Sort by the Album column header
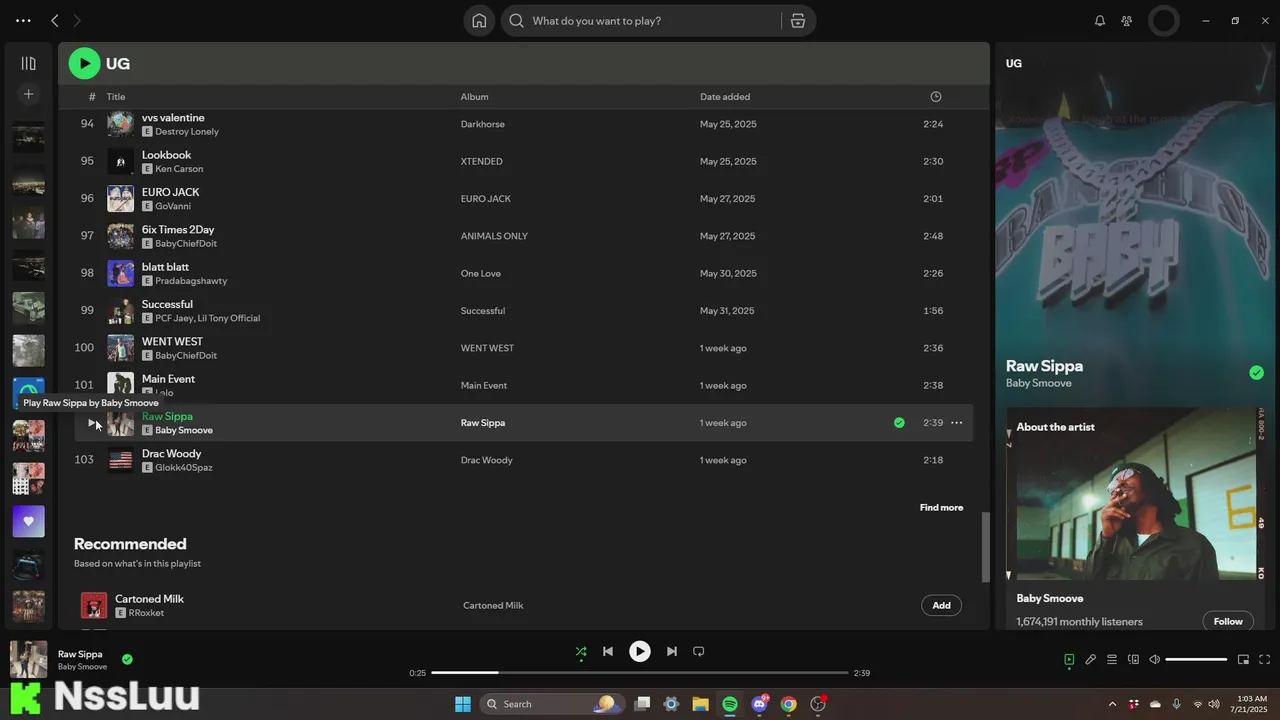This screenshot has width=1280, height=720. click(x=474, y=97)
